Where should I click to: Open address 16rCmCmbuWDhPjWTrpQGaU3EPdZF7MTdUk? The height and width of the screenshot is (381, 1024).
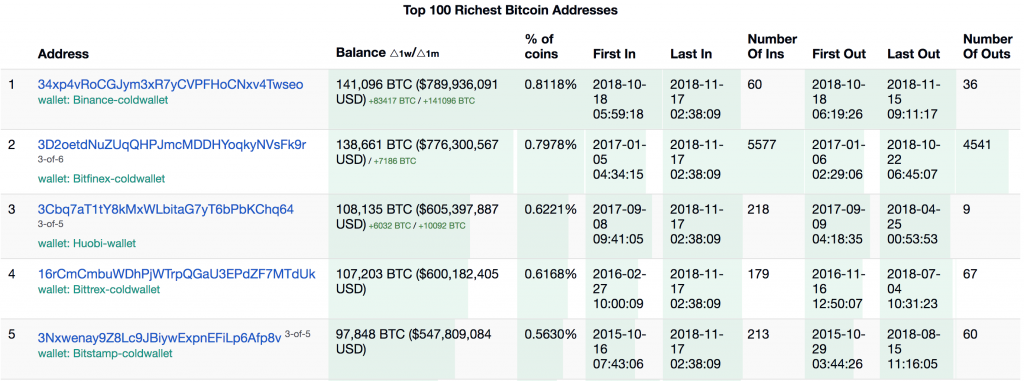176,273
